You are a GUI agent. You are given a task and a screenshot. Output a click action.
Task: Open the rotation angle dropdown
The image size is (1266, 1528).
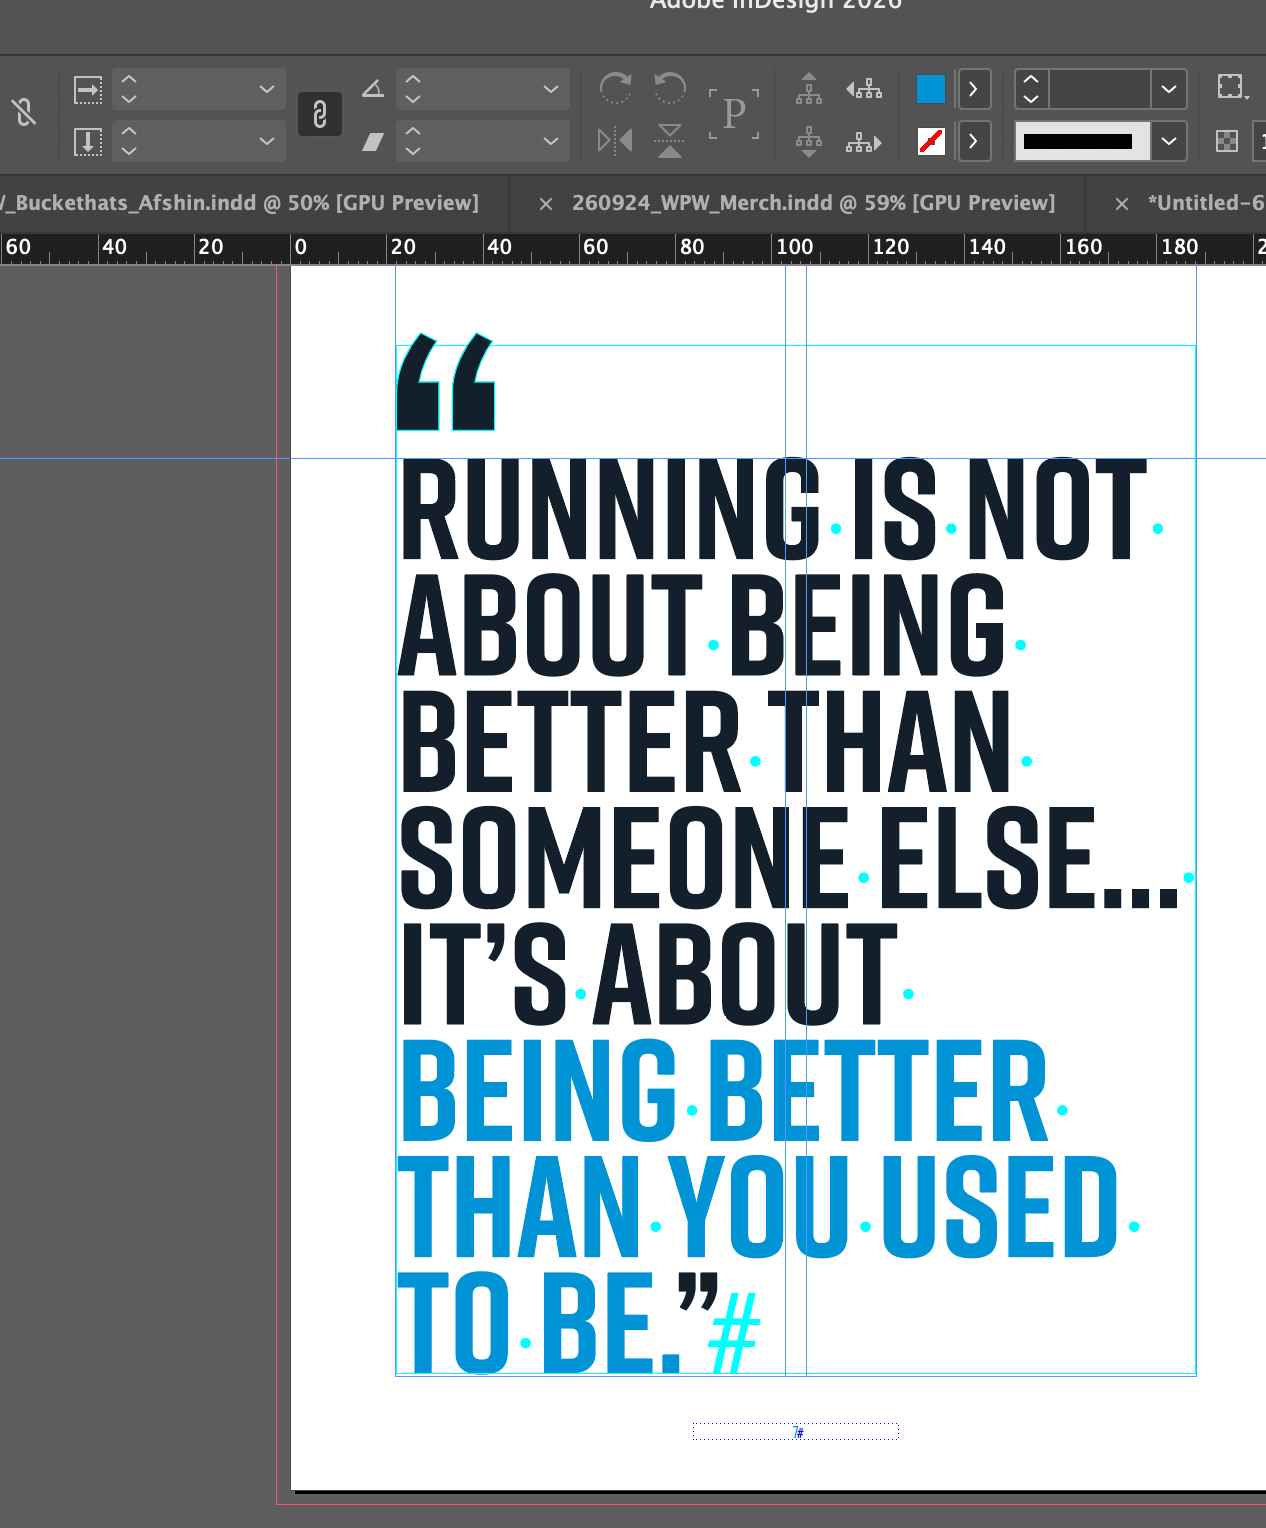click(x=551, y=89)
